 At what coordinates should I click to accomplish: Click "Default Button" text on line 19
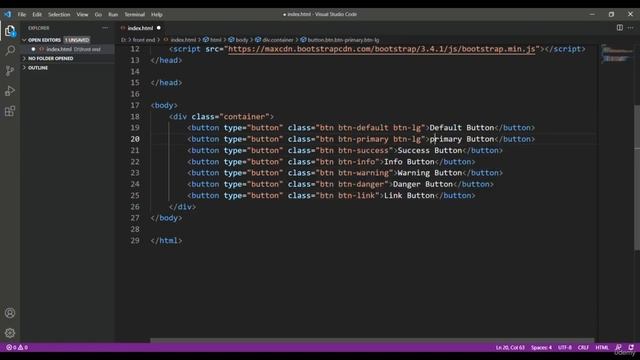[462, 128]
